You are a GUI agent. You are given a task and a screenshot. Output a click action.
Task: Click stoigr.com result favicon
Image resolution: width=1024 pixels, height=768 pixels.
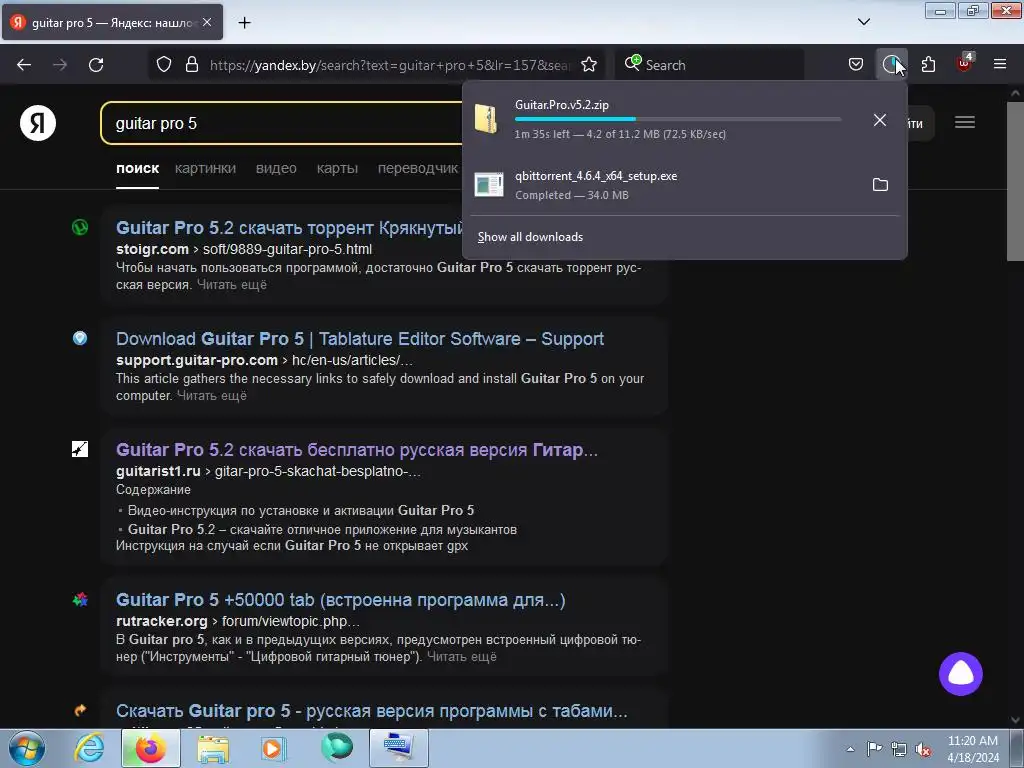pyautogui.click(x=80, y=227)
